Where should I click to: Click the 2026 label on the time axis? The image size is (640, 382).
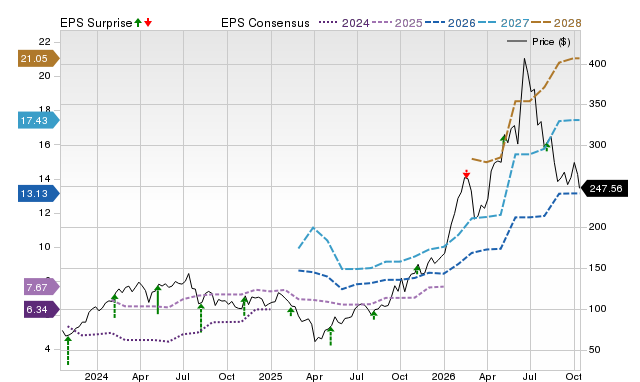pos(444,376)
